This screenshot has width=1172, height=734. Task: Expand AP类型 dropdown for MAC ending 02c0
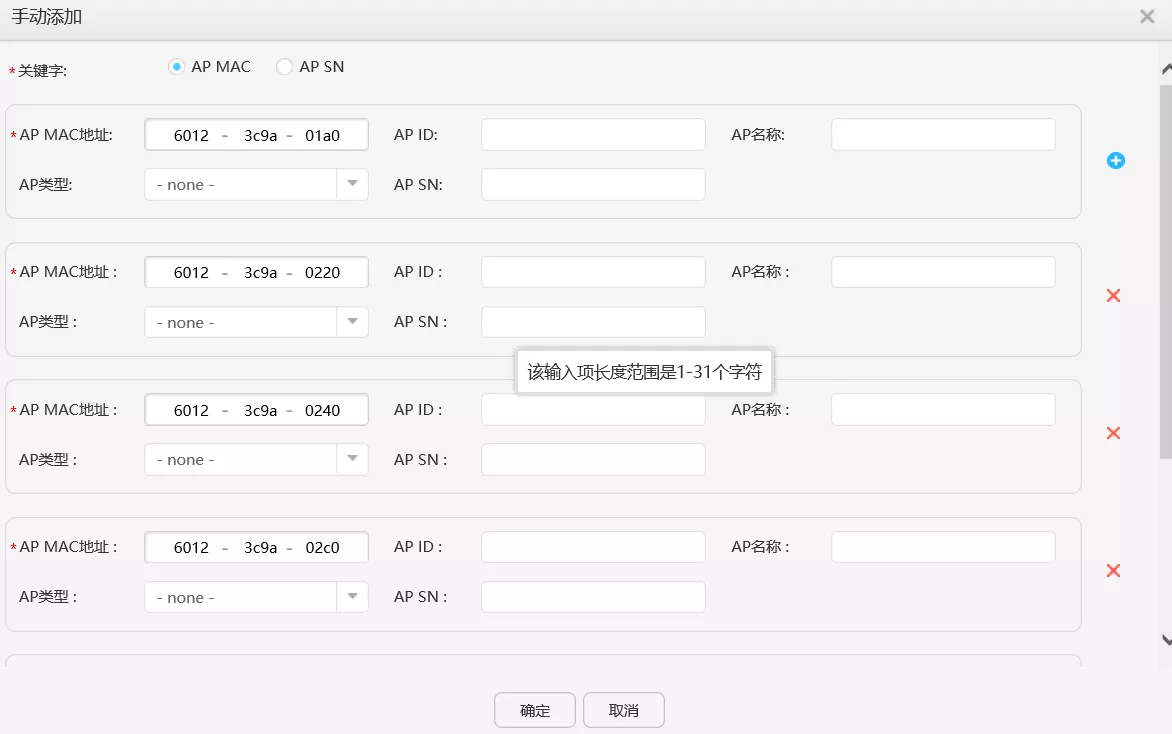coord(256,598)
